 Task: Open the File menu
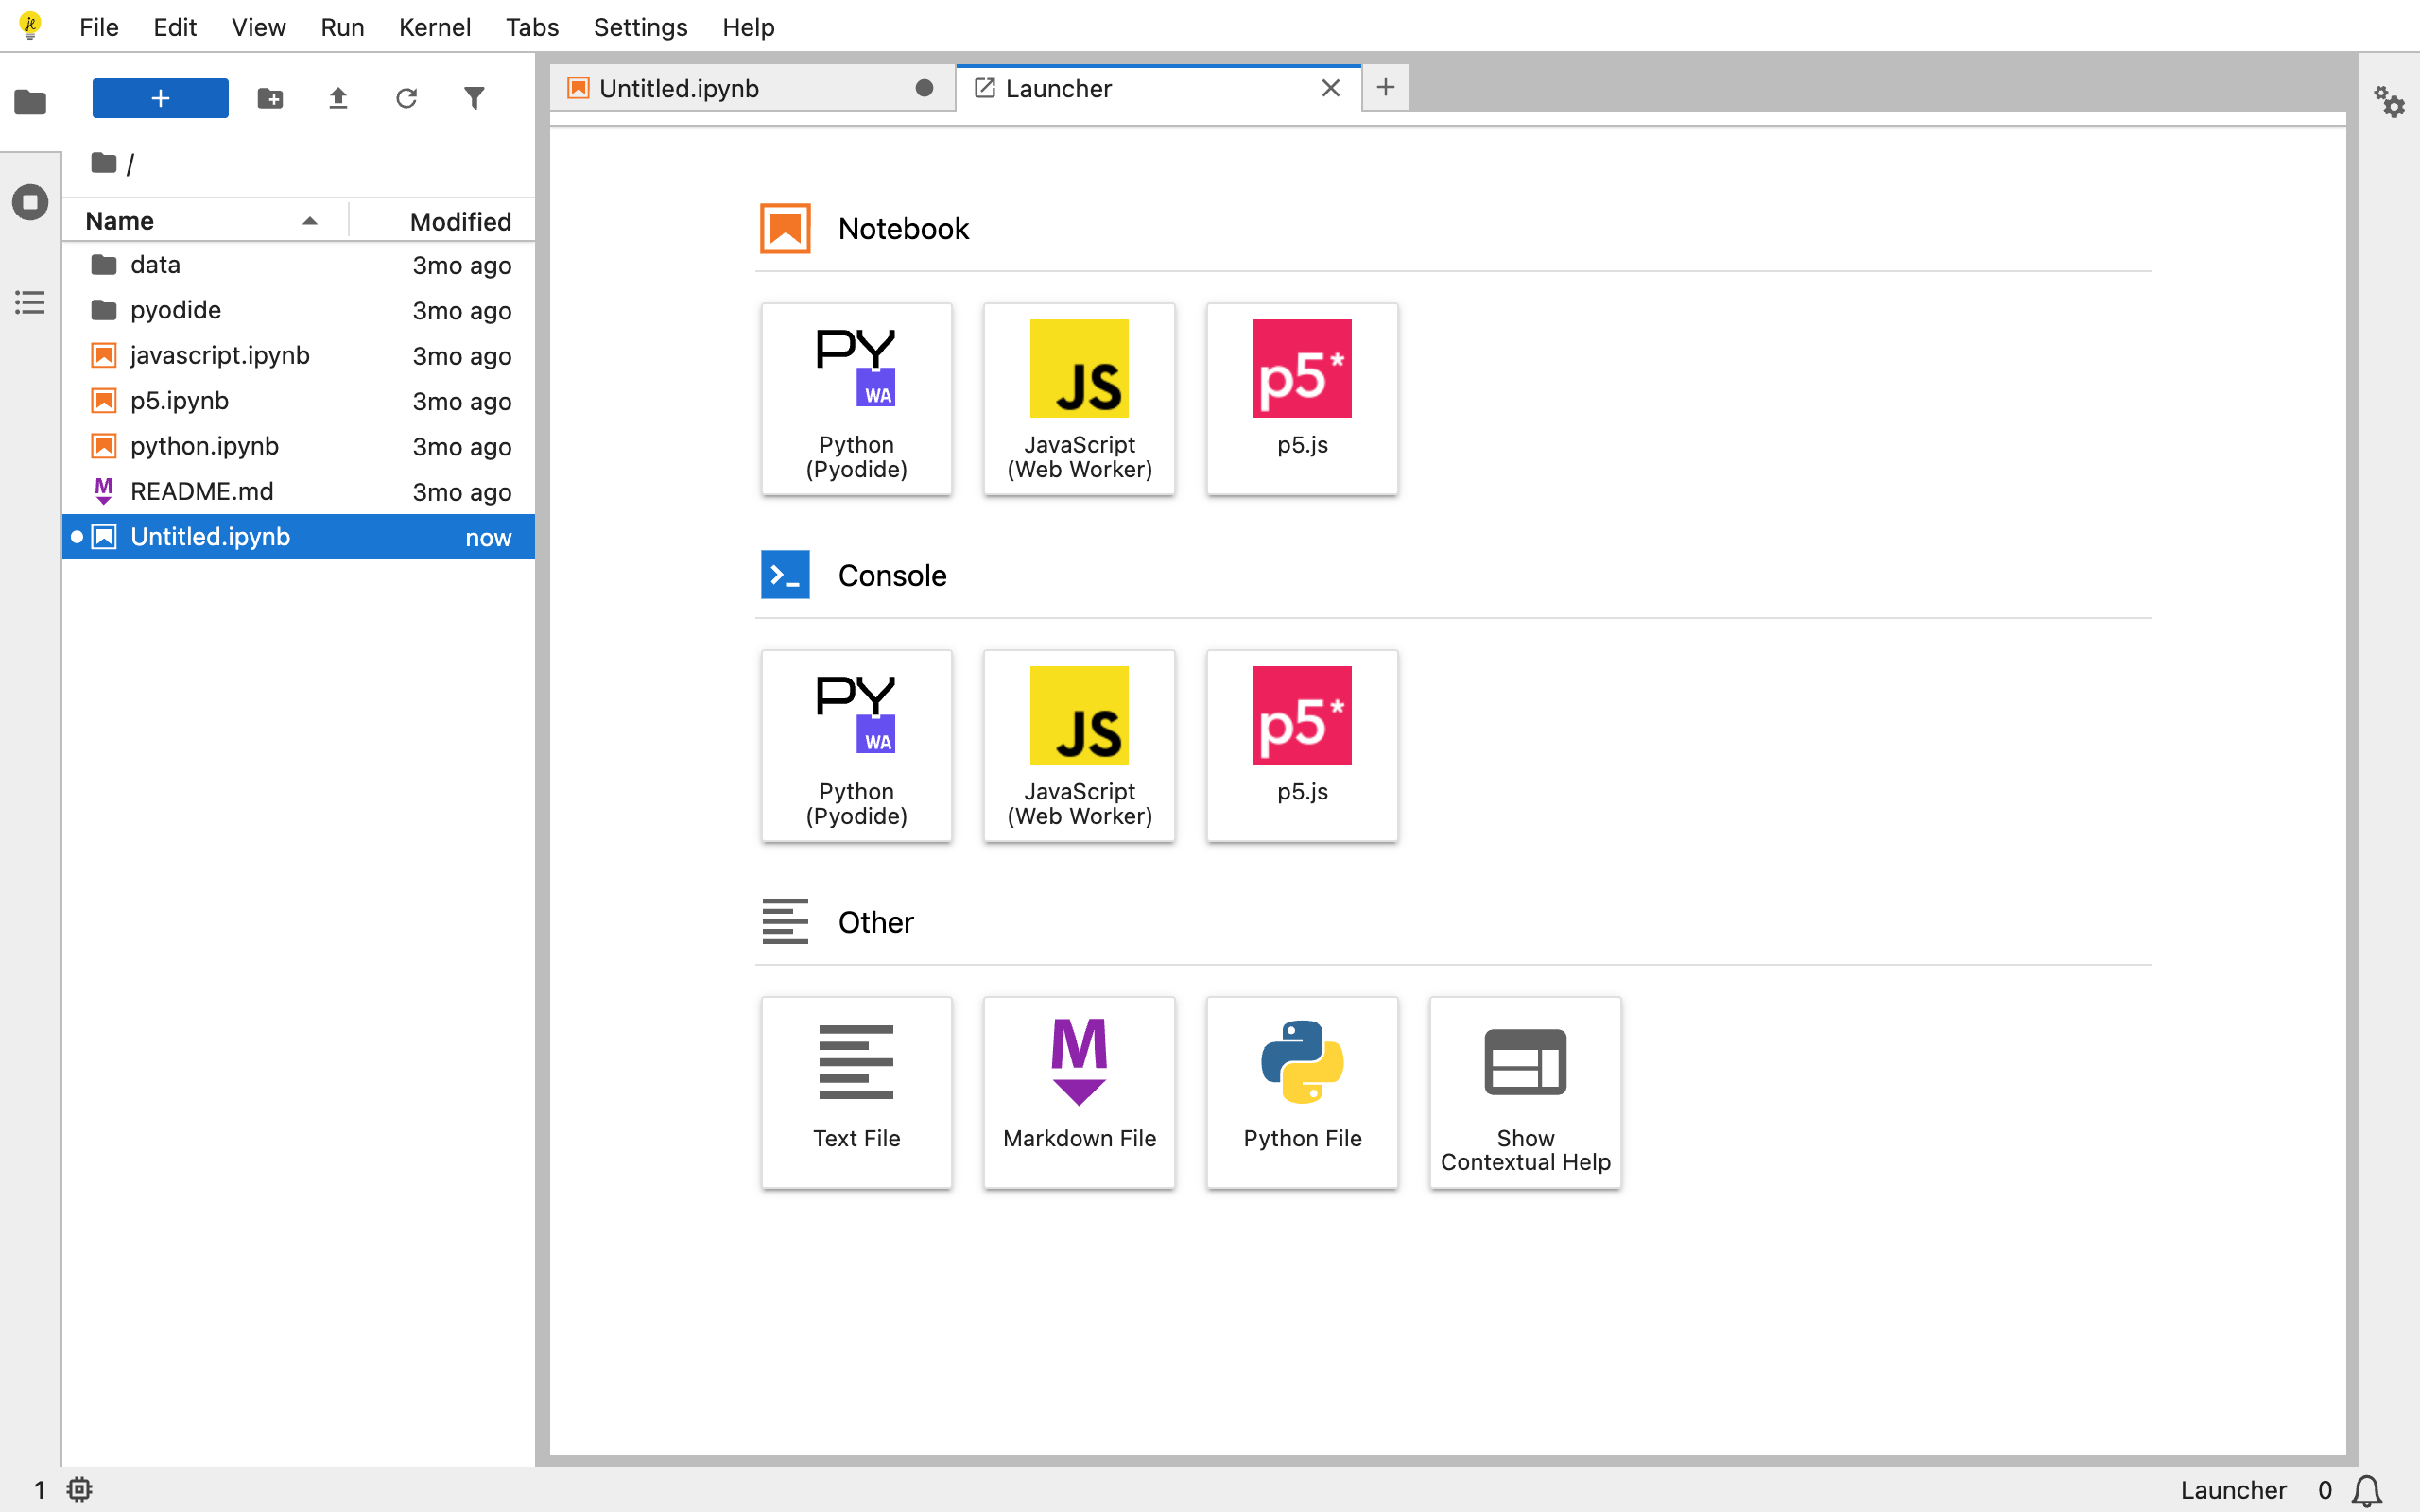point(99,27)
